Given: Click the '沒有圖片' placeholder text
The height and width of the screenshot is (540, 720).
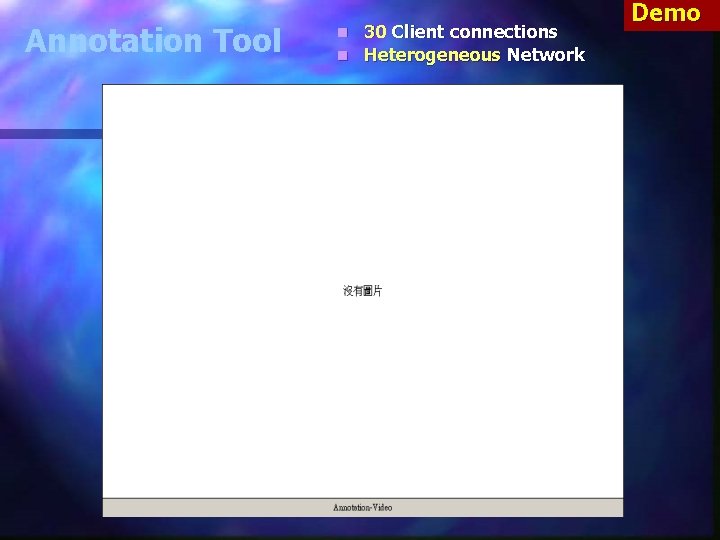Looking at the screenshot, I should pos(362,291).
